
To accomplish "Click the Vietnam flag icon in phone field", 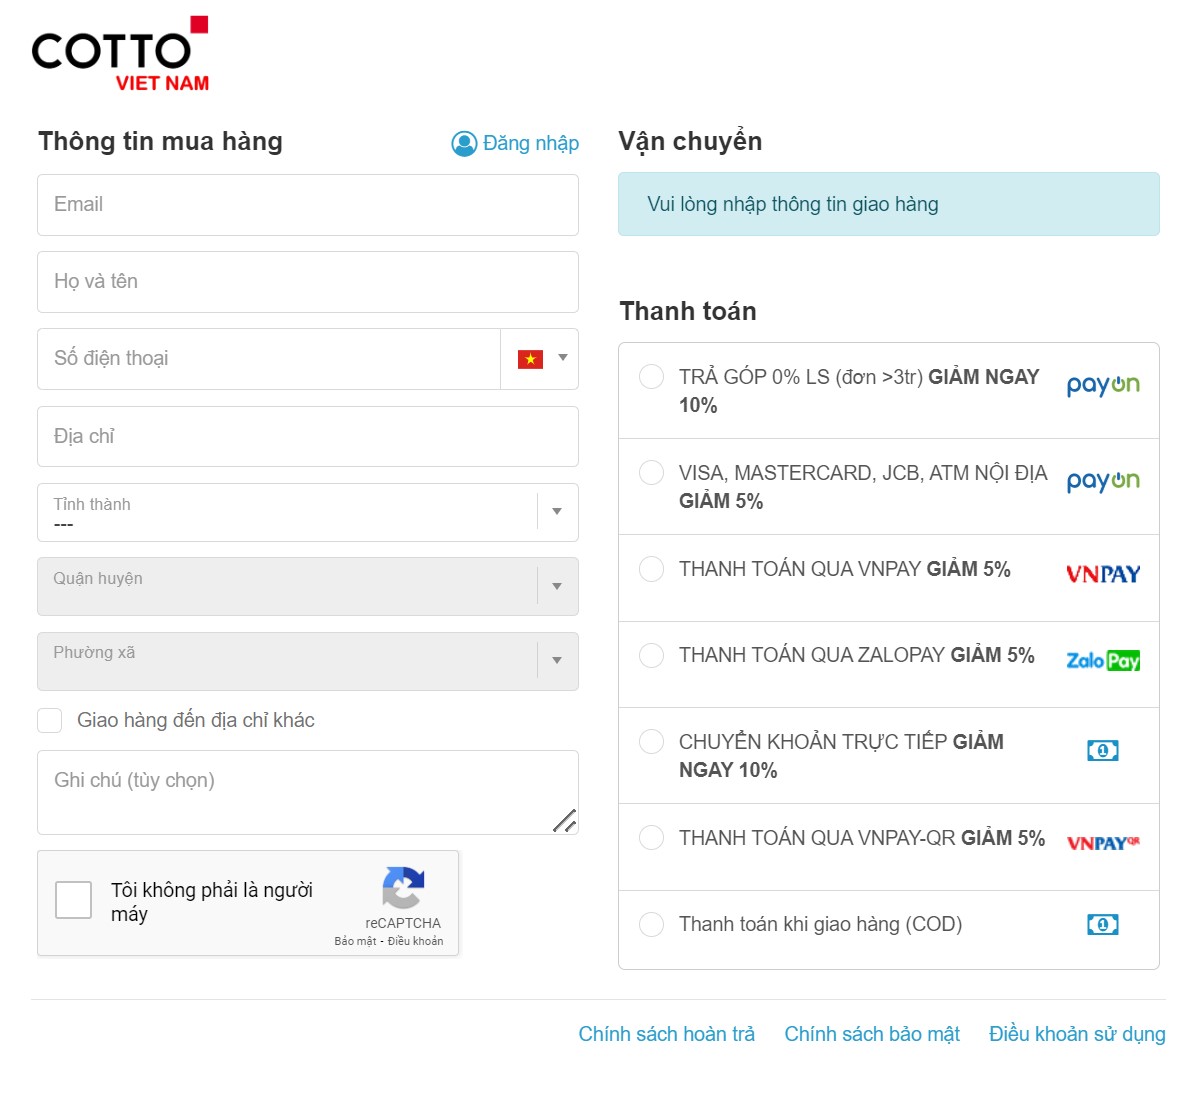I will click(x=530, y=359).
